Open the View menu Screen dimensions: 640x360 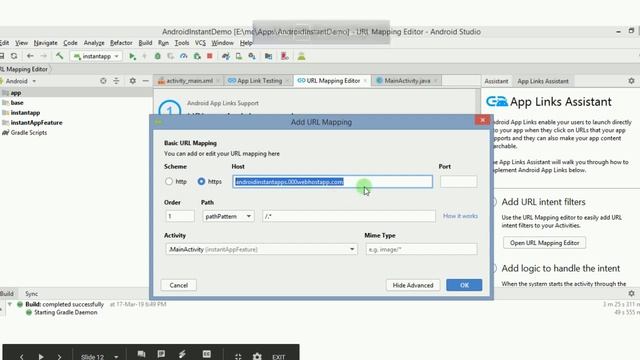pos(21,43)
